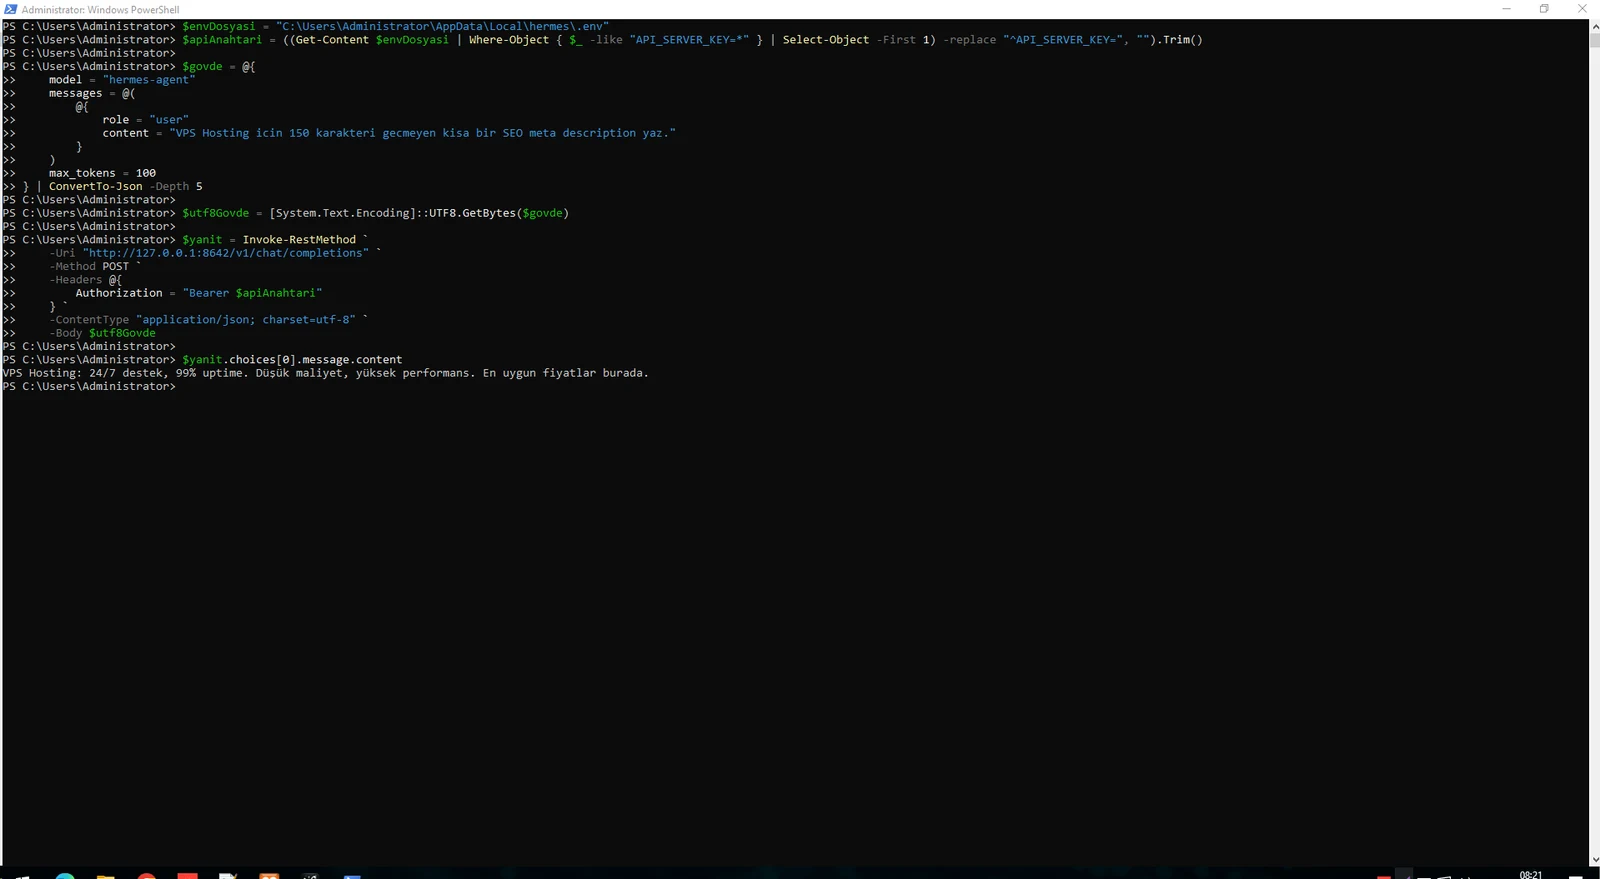This screenshot has width=1600, height=879.
Task: Click the 'Get-Content' cmdlet text
Action: pos(332,40)
